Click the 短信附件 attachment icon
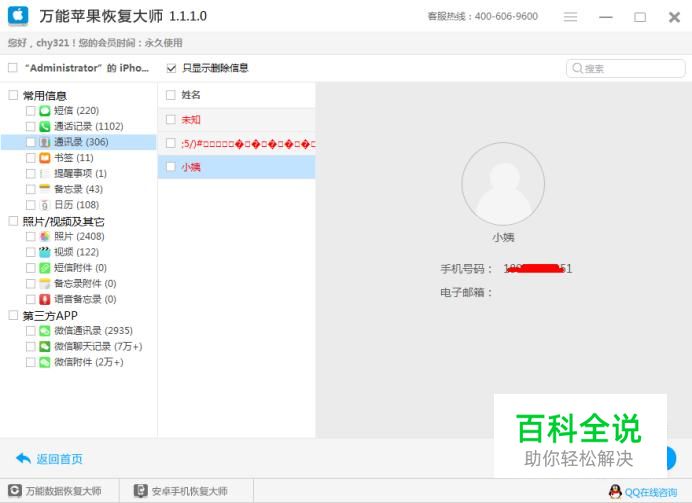 [x=45, y=267]
